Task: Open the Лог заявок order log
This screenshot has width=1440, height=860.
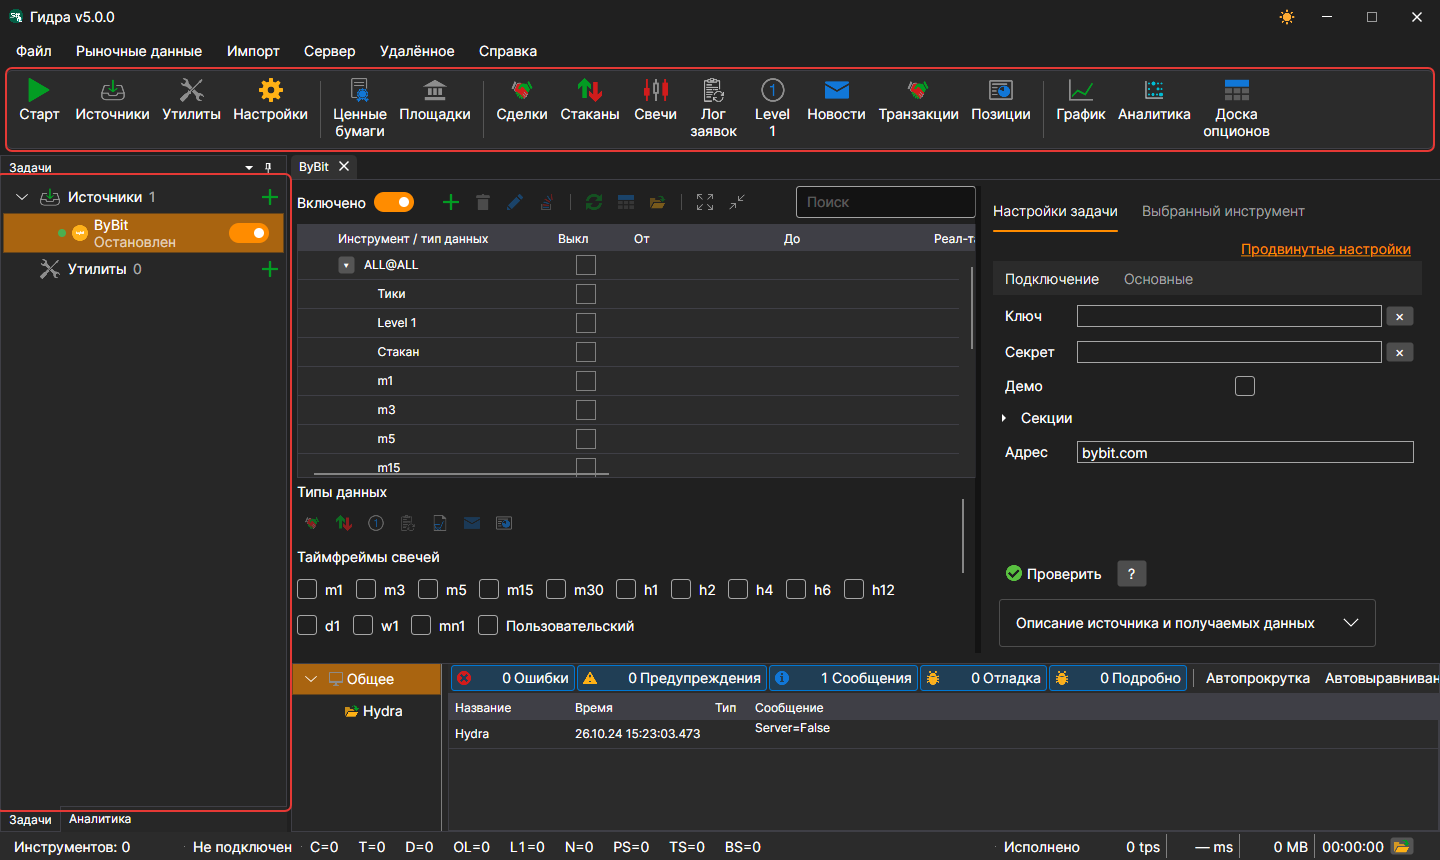Action: click(x=713, y=108)
